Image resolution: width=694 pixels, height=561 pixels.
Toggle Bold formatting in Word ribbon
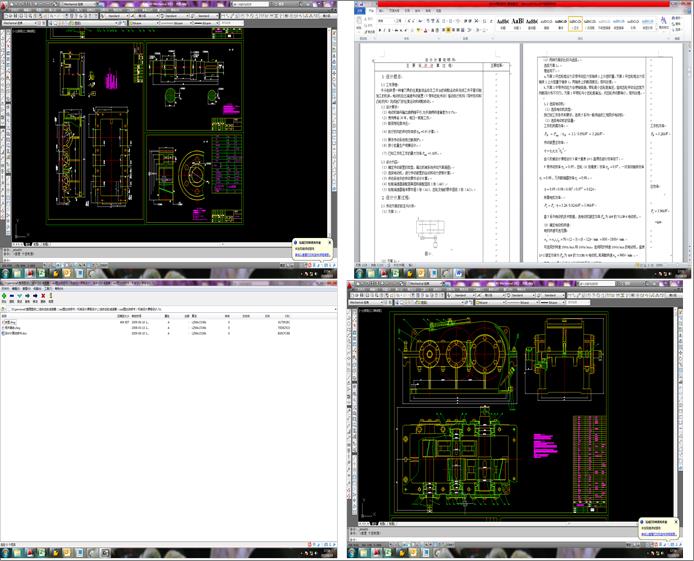tap(381, 30)
